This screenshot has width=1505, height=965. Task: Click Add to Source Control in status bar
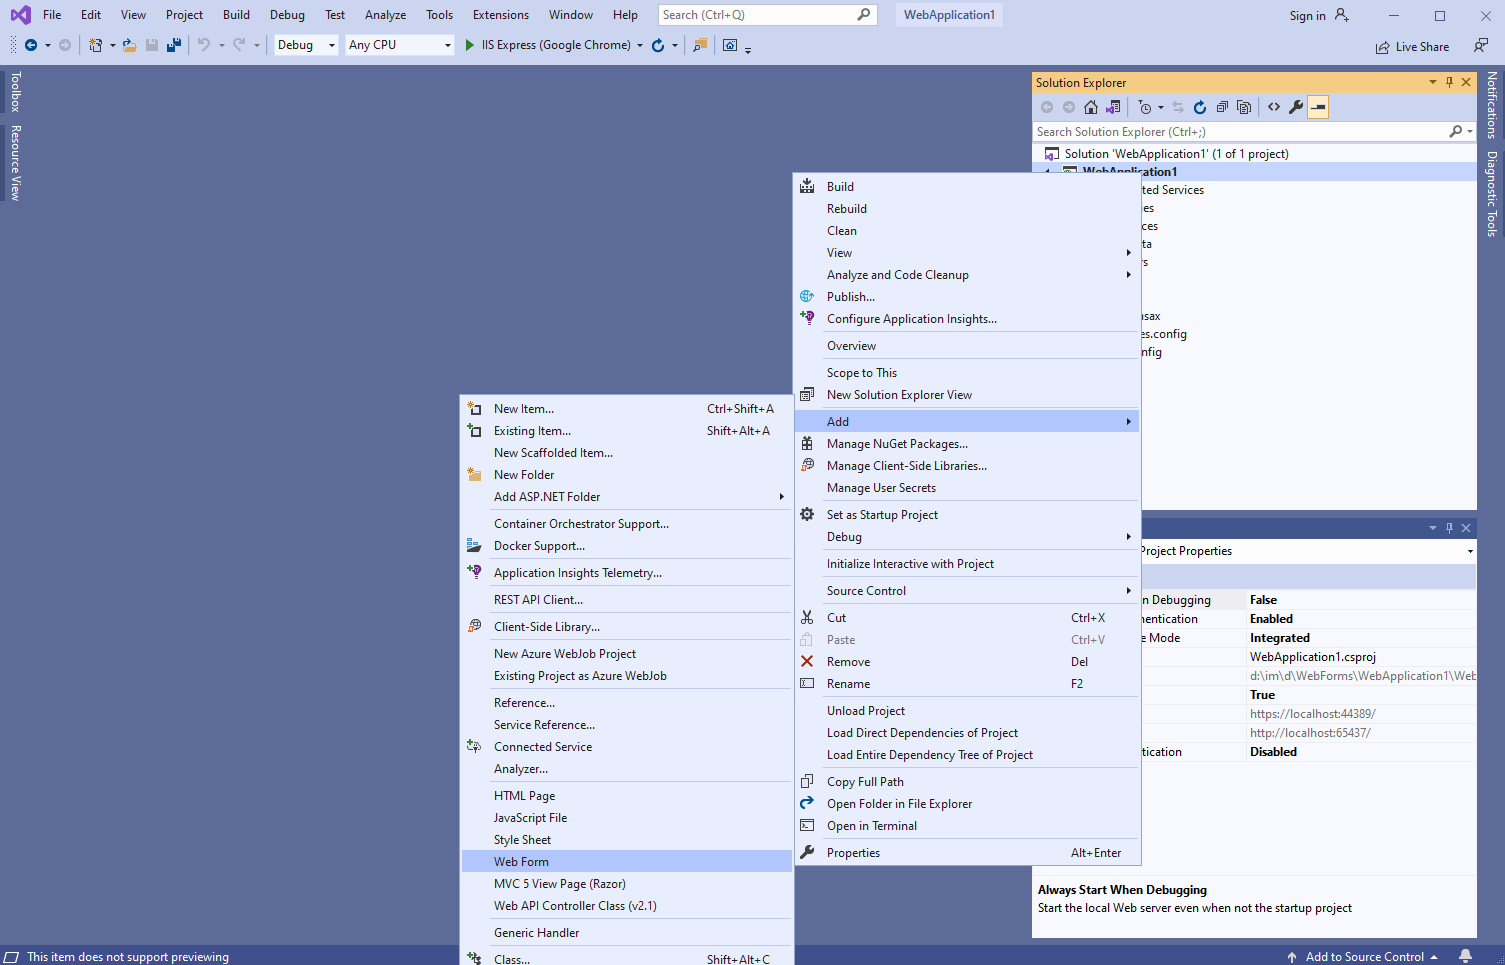pyautogui.click(x=1364, y=957)
